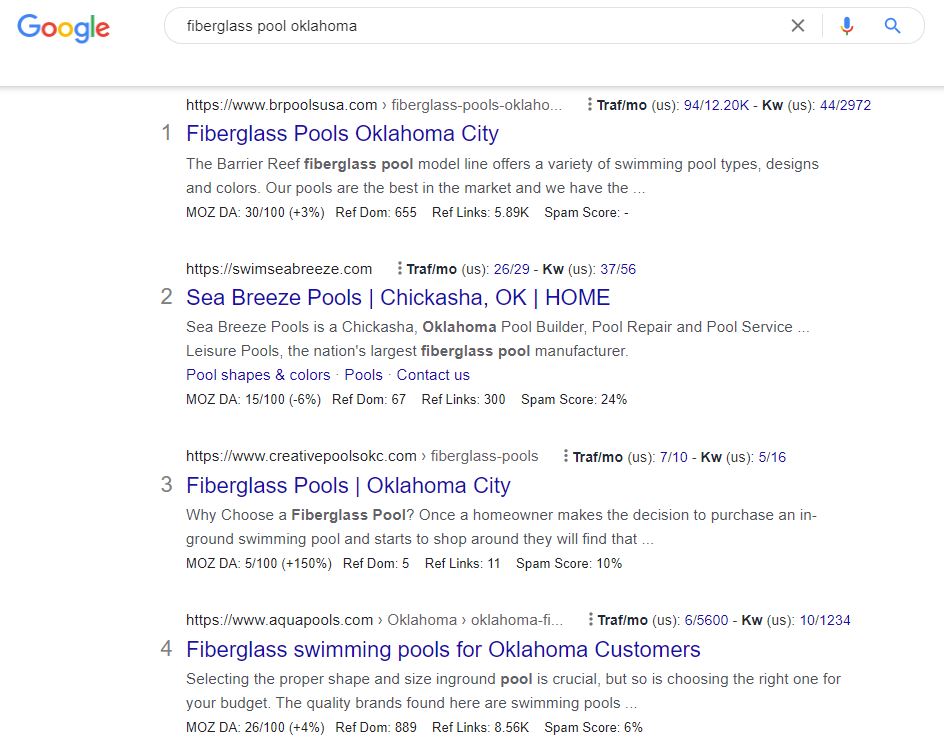Click rank number 3 beside third result
The height and width of the screenshot is (738, 944).
167,484
